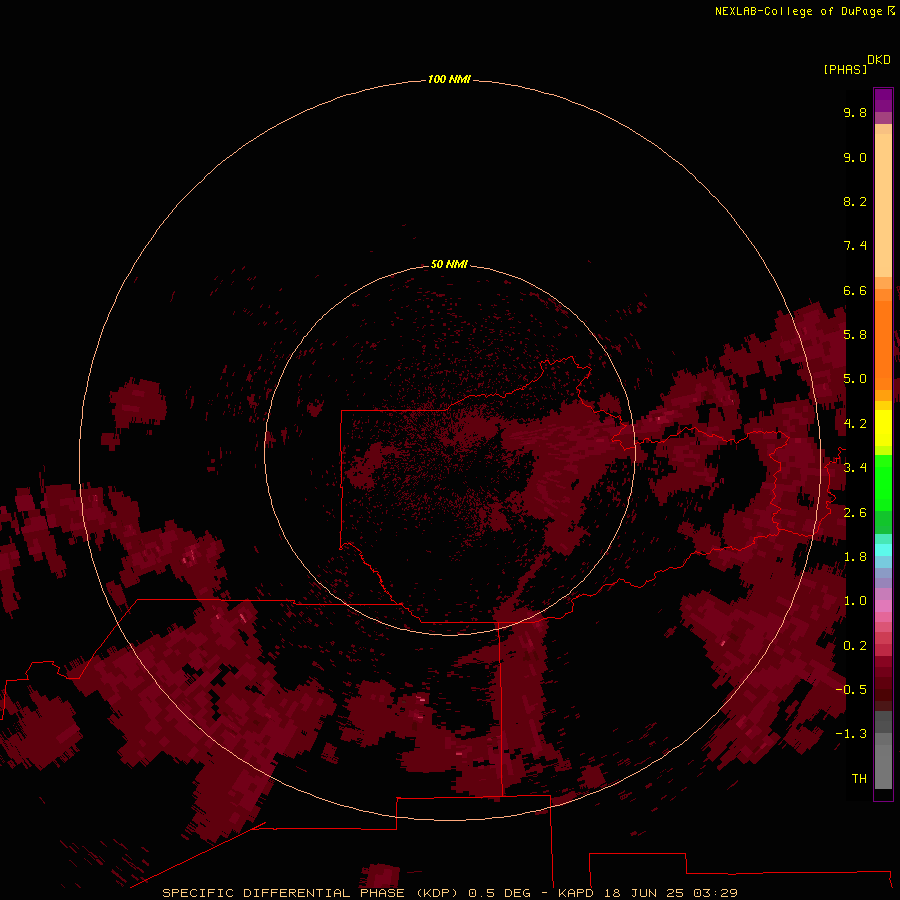The image size is (900, 900).
Task: Click the 5.0 scale value label
Action: tap(855, 379)
